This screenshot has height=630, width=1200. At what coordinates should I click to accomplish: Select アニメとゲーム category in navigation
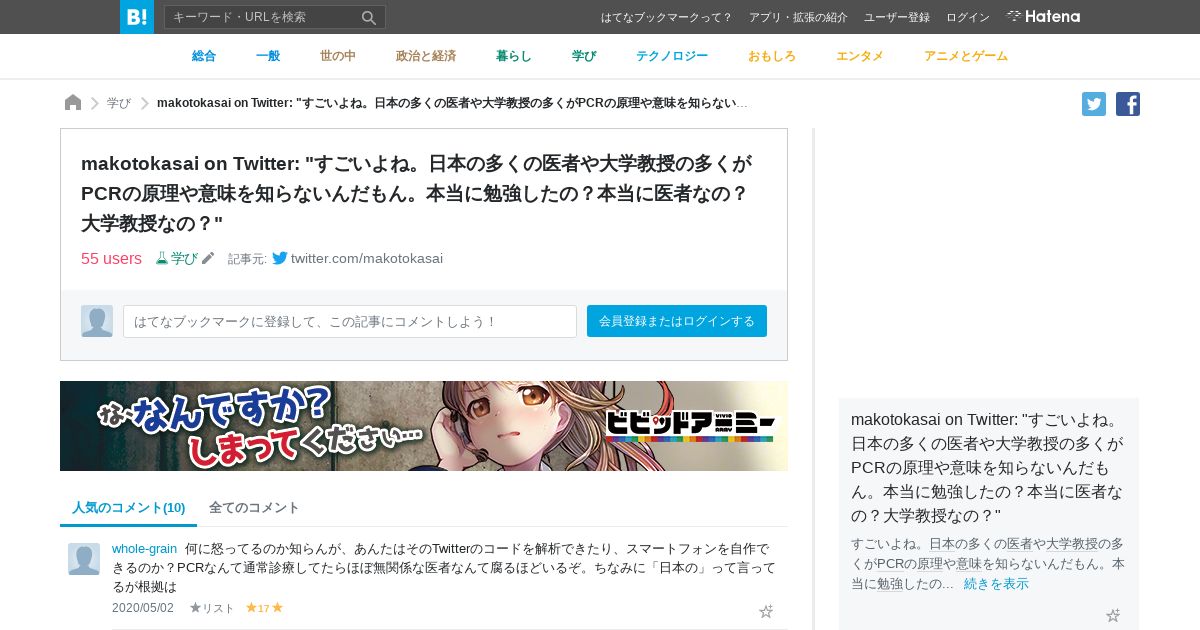coord(966,56)
